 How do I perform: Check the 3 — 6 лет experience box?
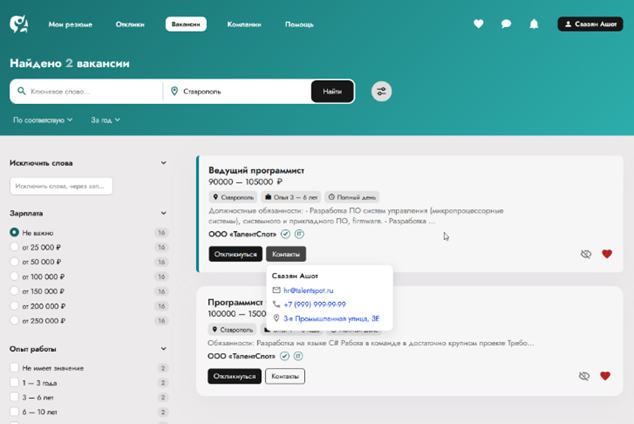click(15, 397)
